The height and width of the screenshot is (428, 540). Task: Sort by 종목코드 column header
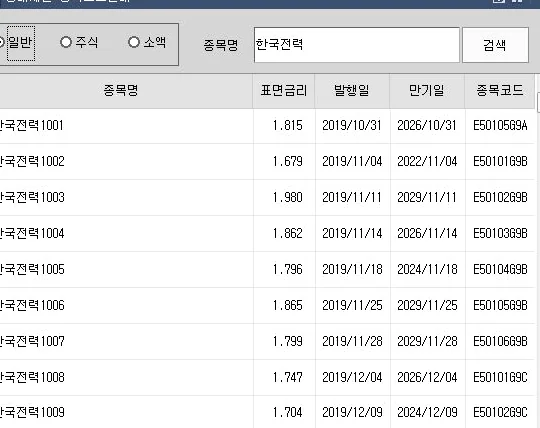coord(500,91)
